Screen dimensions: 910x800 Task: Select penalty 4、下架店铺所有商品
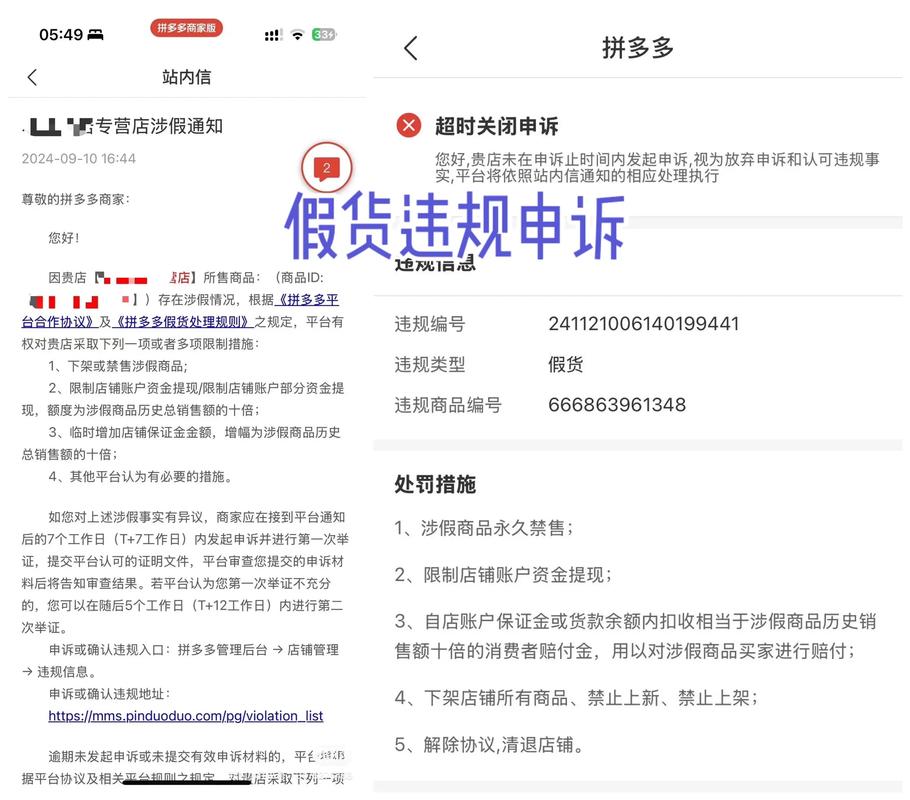click(576, 697)
